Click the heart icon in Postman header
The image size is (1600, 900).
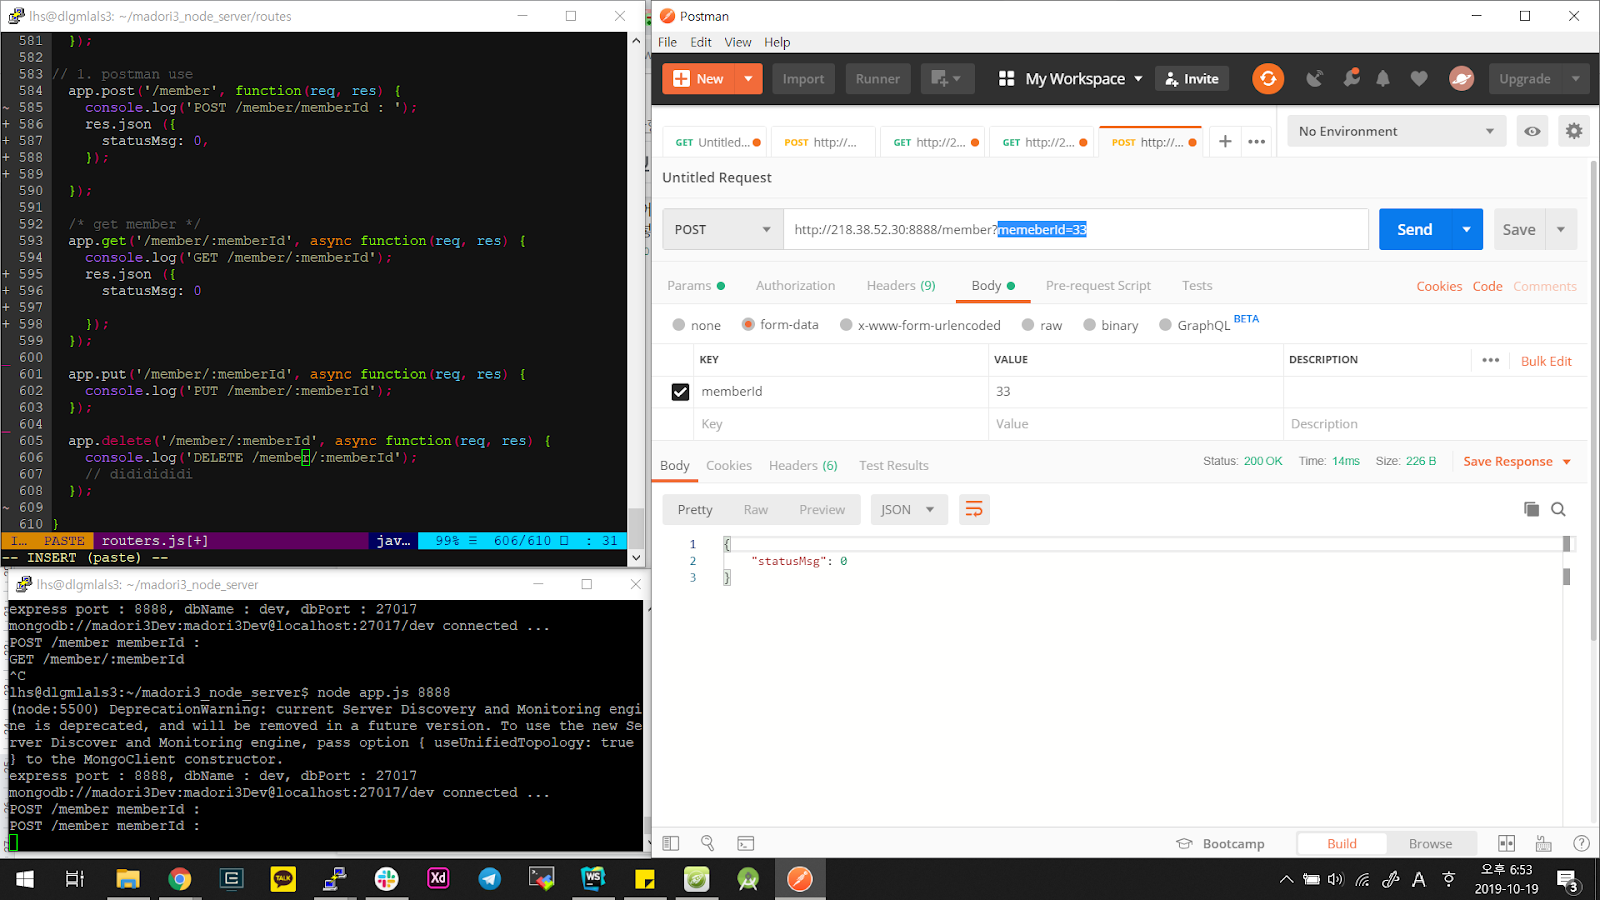coord(1419,79)
